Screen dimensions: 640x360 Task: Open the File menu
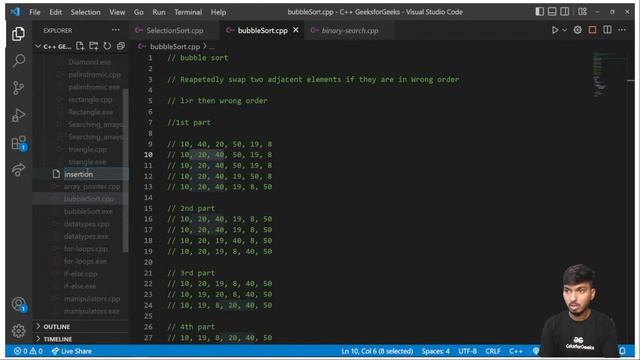[x=35, y=12]
